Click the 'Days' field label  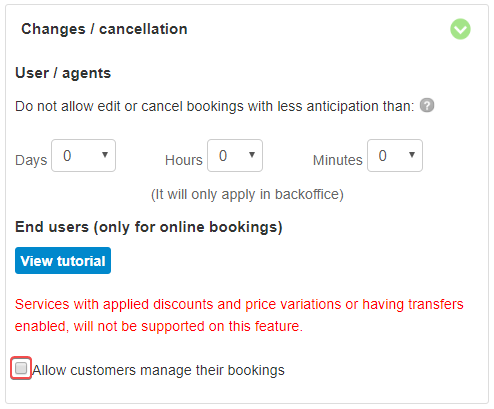click(31, 160)
